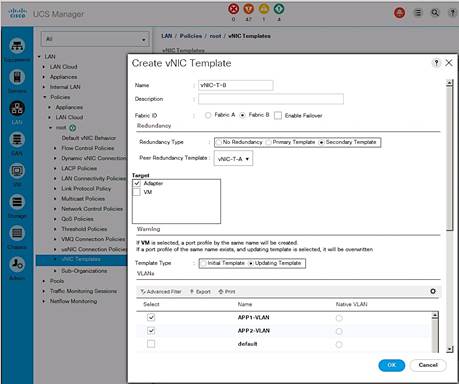This screenshot has height=384, width=459.
Task: Close the Create vNIC Template dialog
Action: click(x=449, y=63)
